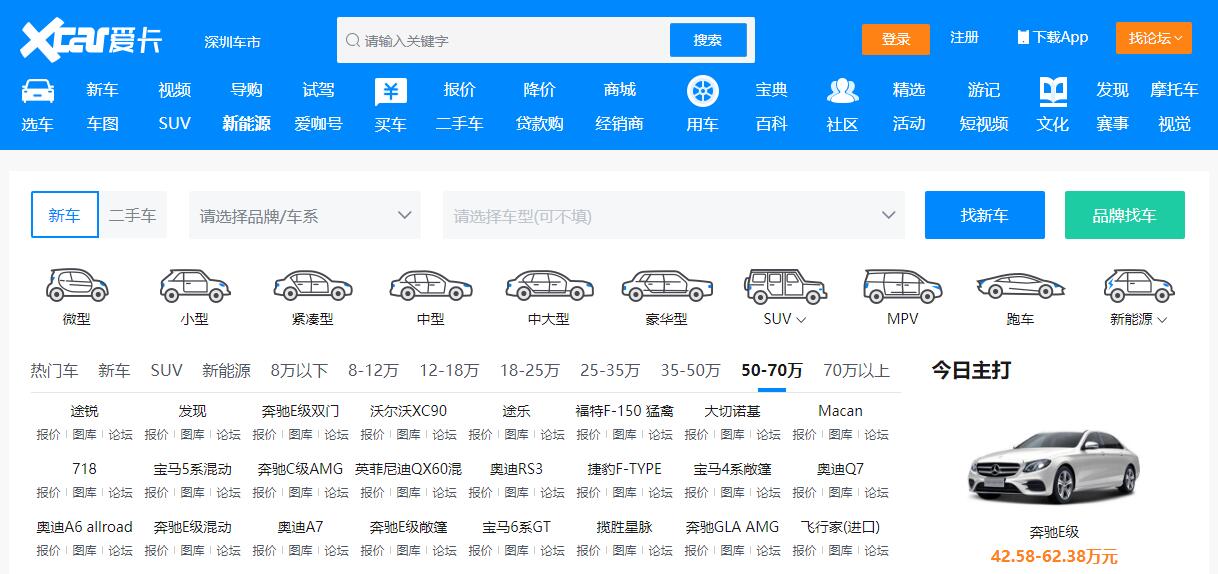Switch to the 新车 search tab
Screen dimensions: 1218x574
click(x=65, y=215)
